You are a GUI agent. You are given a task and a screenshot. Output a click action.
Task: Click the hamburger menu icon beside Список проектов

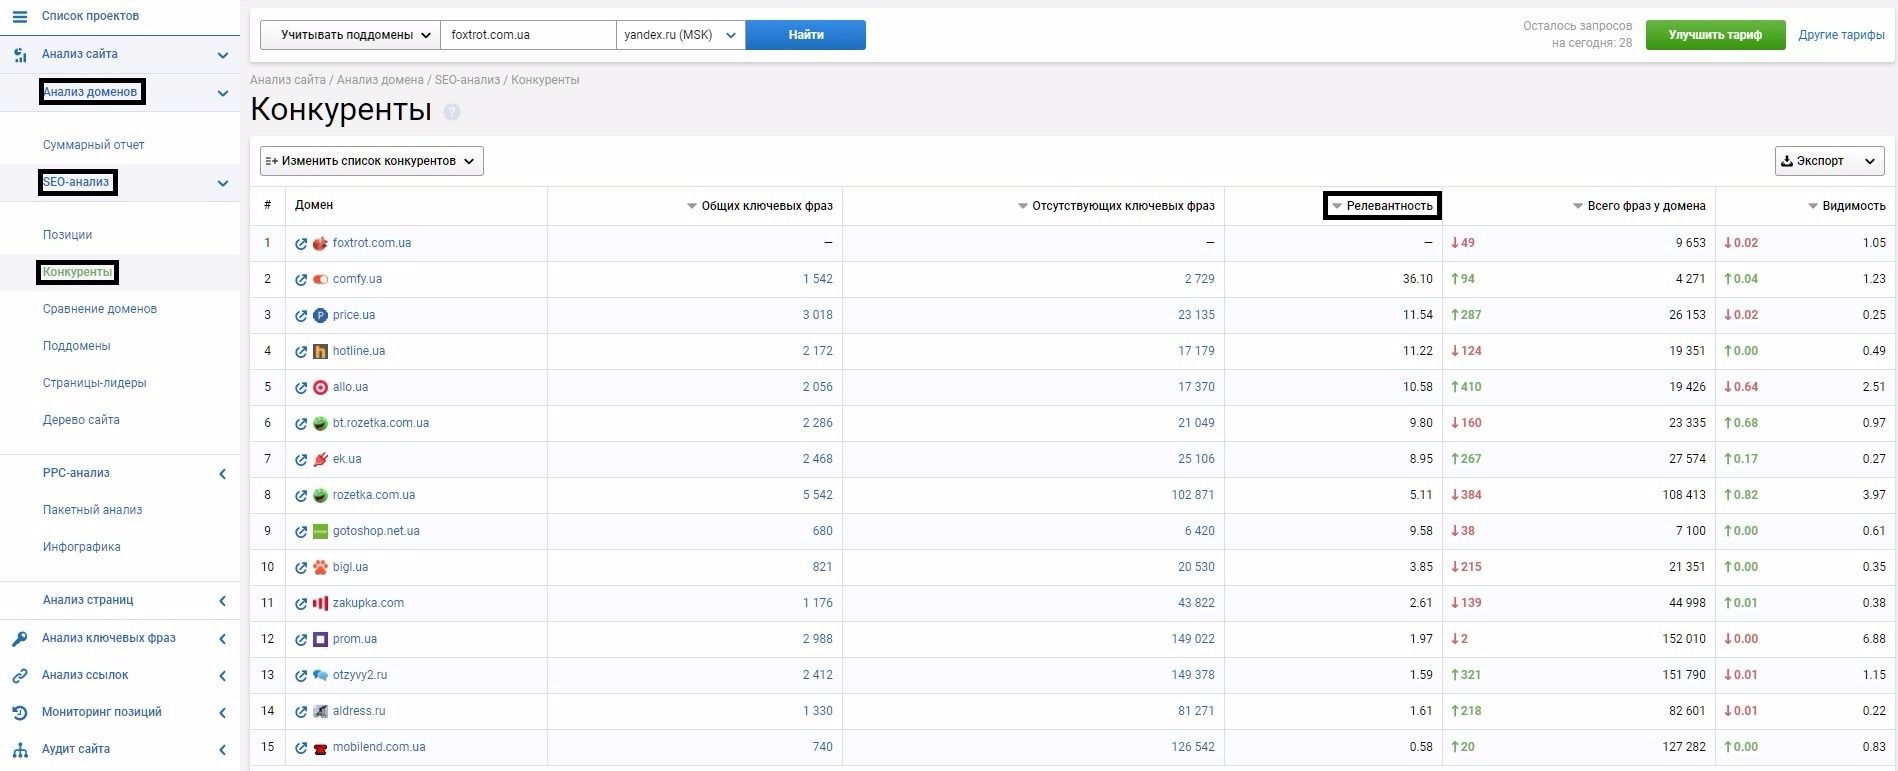[x=20, y=17]
